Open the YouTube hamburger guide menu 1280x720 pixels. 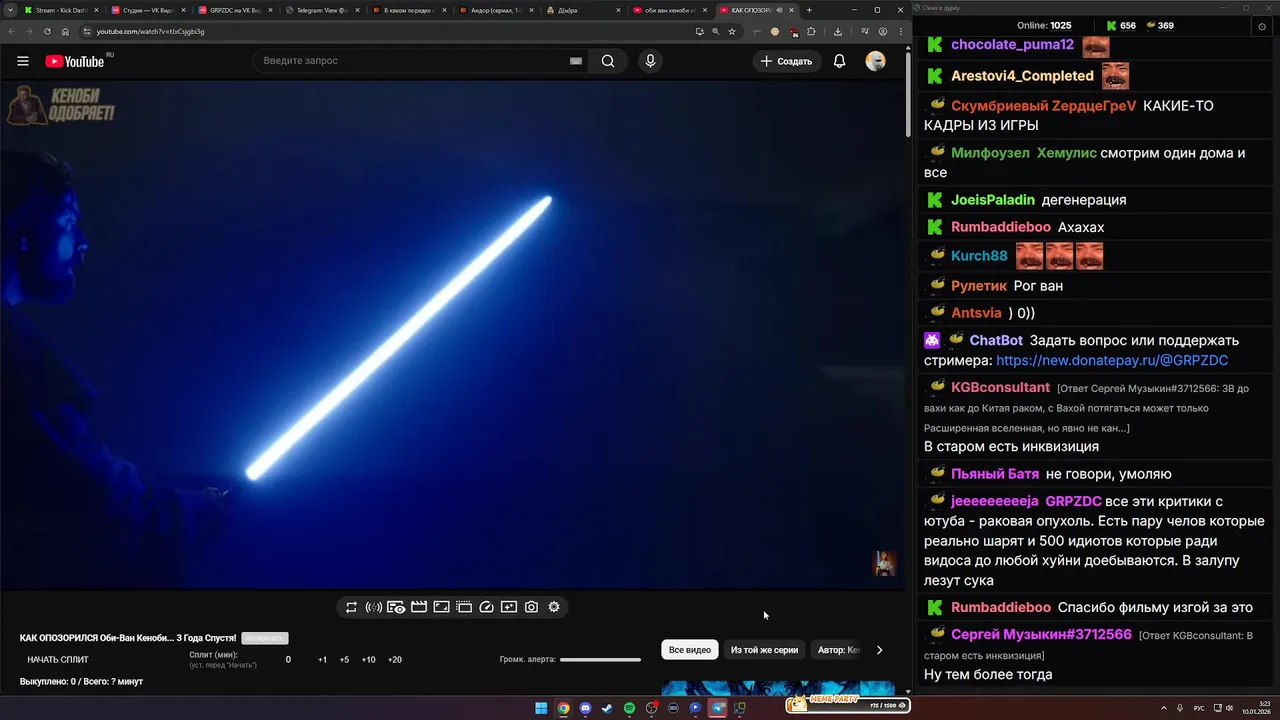22,61
